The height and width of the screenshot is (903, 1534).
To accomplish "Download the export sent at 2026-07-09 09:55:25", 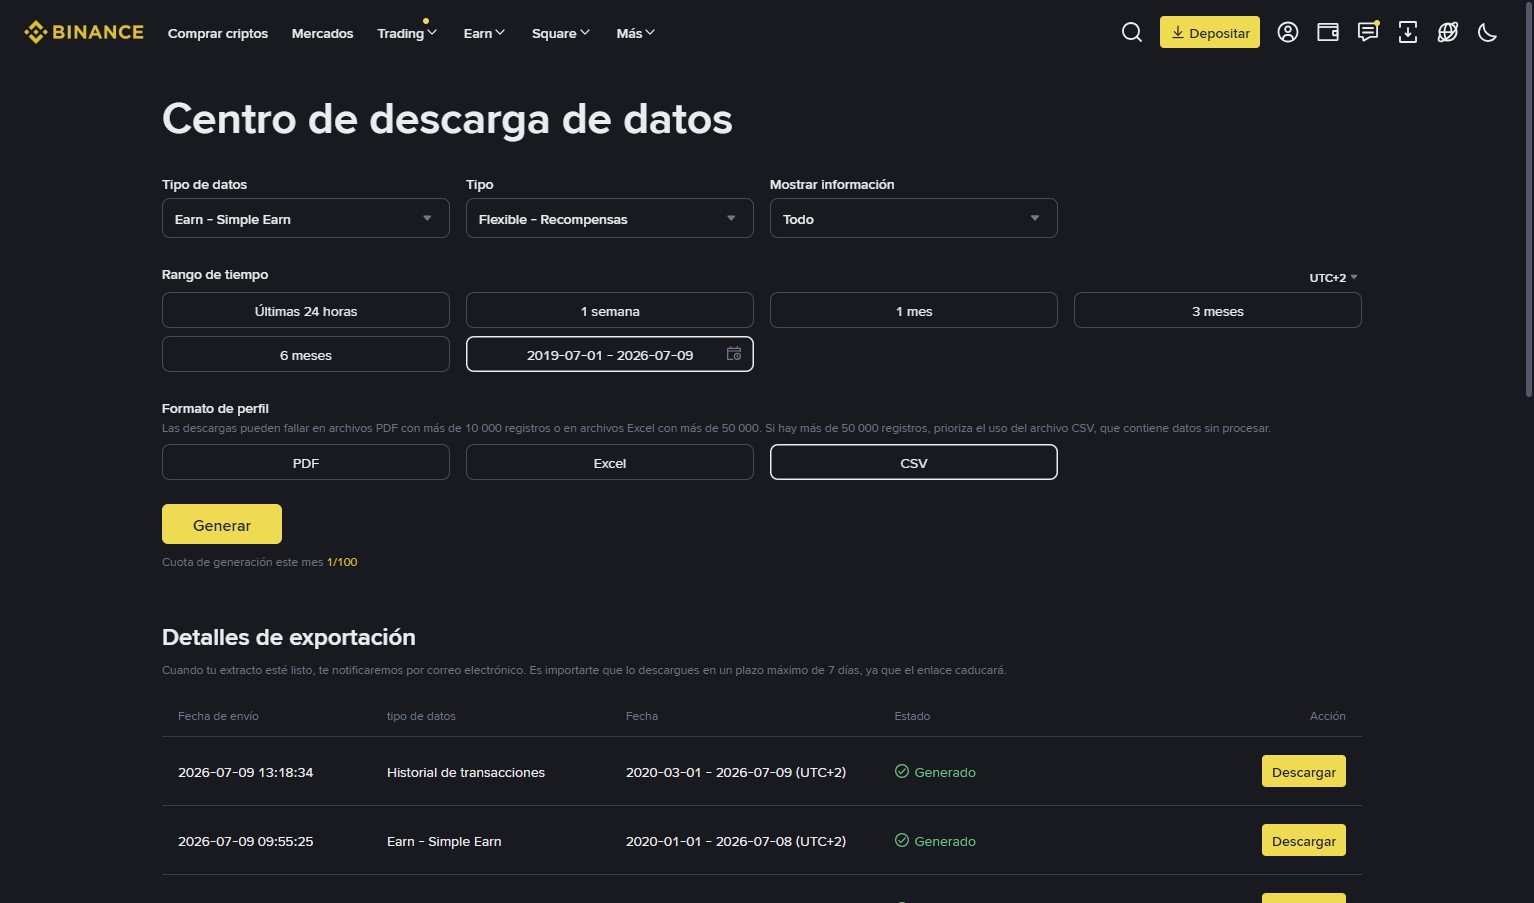I will (x=1304, y=840).
